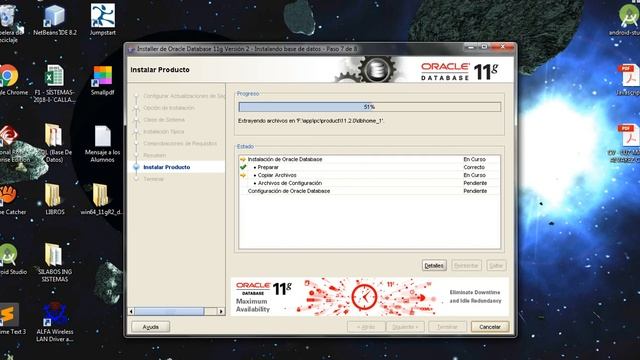The height and width of the screenshot is (360, 640).
Task: Select the Copiar Archivos status row
Action: click(369, 175)
